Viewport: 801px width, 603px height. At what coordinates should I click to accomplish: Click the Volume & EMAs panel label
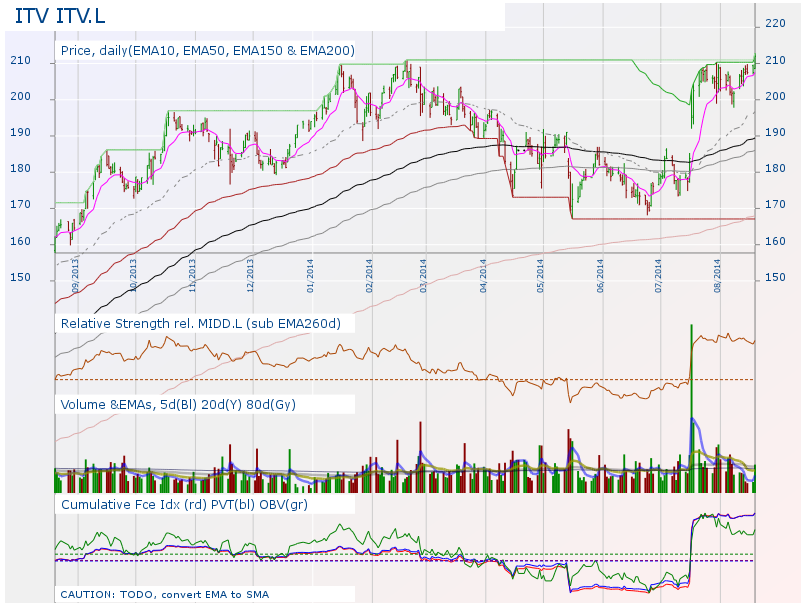click(x=178, y=405)
